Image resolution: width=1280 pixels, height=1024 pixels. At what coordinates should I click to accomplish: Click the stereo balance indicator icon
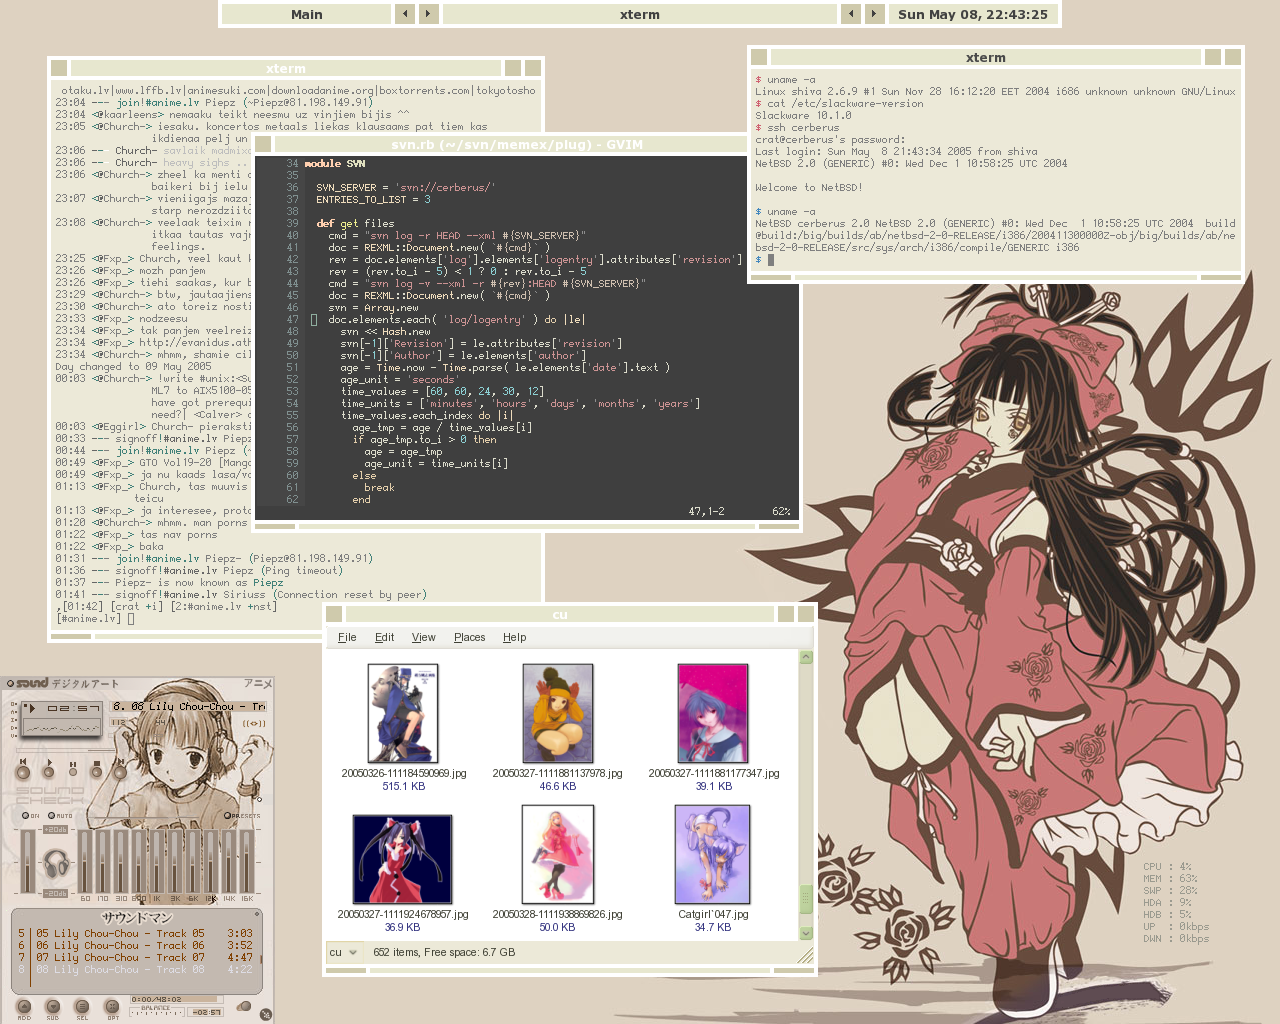[254, 723]
